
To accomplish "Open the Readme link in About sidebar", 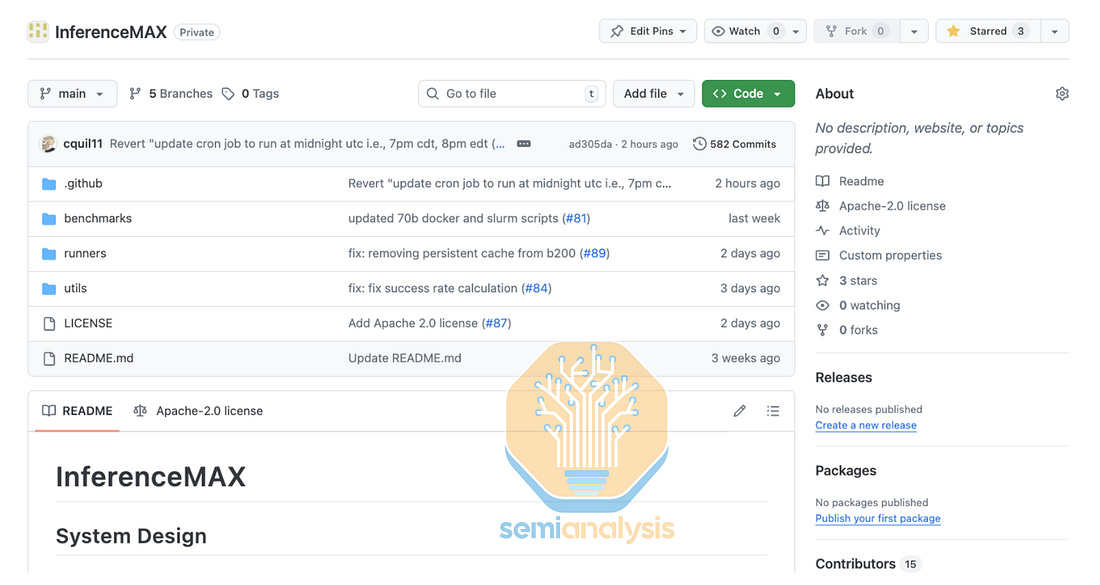I will pos(861,181).
